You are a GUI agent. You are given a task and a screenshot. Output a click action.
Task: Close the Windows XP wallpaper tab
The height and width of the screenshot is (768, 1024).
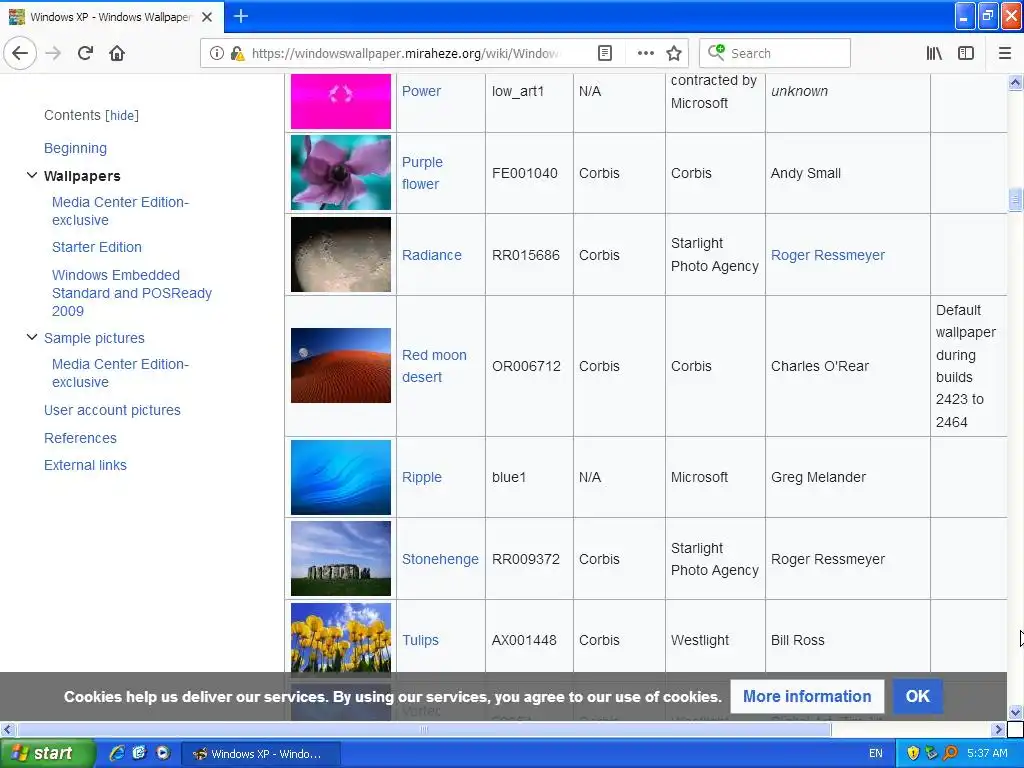pos(207,17)
